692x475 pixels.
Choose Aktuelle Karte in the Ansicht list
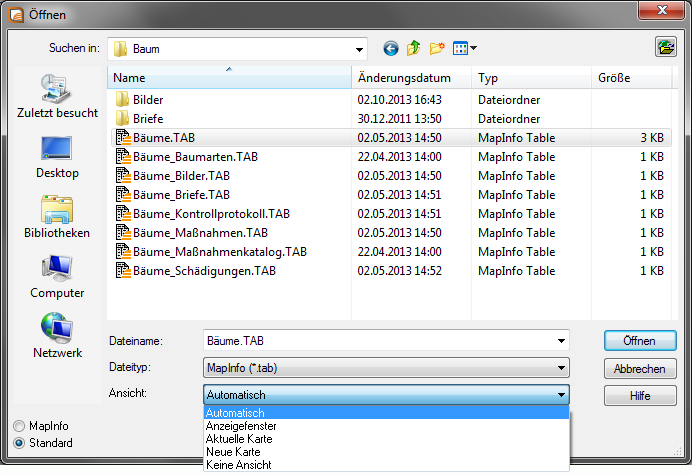tap(386, 439)
